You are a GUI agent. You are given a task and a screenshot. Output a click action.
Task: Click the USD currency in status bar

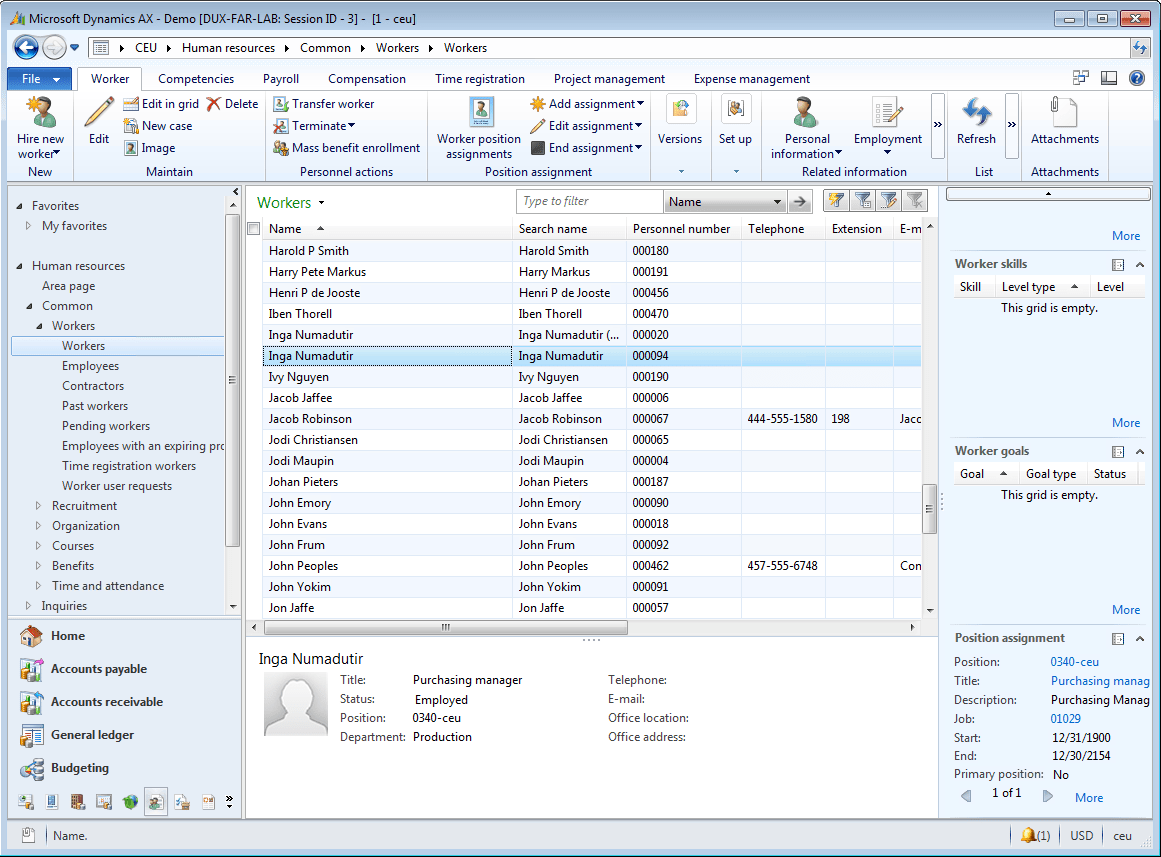1080,836
